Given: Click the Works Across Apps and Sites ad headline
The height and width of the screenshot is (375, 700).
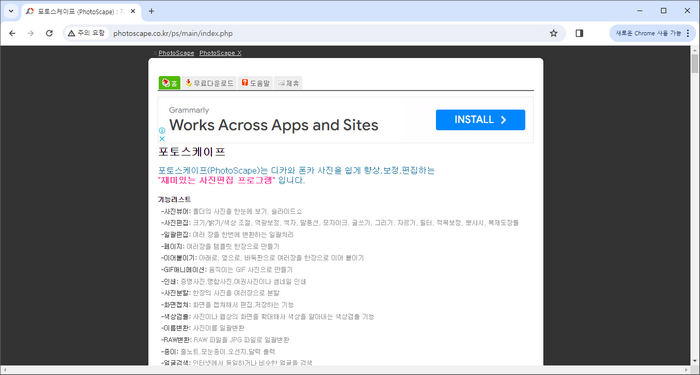Looking at the screenshot, I should click(274, 125).
